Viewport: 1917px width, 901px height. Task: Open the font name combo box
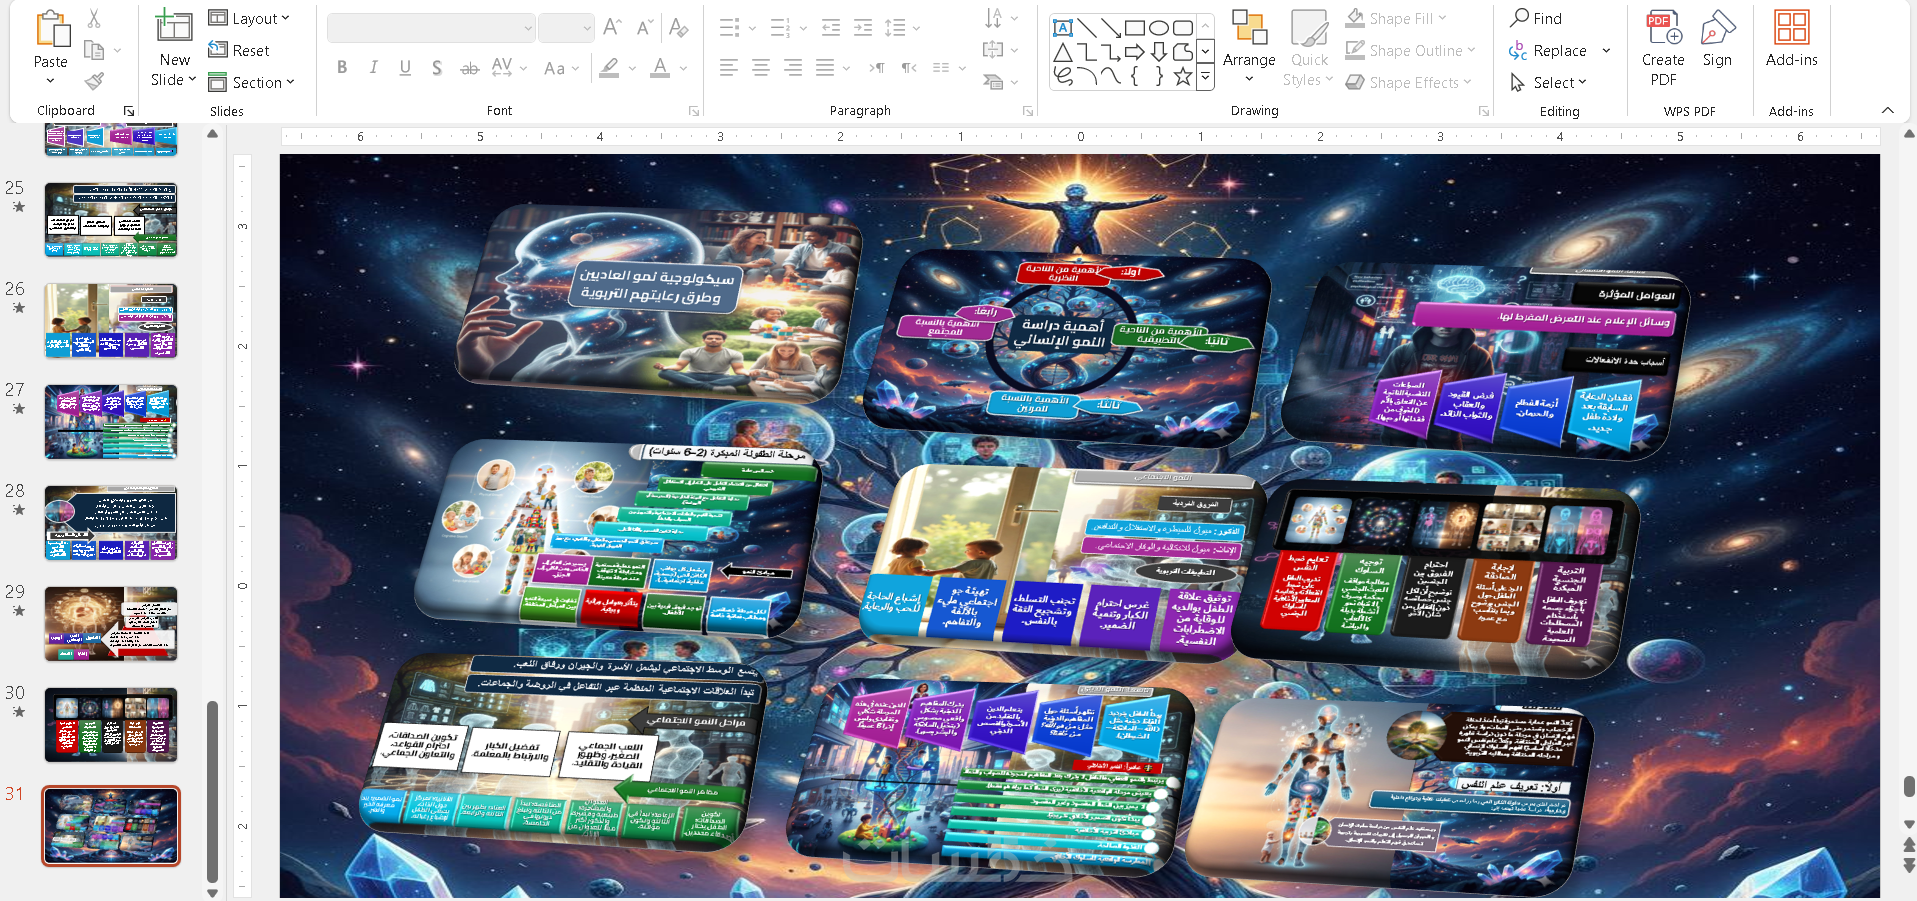431,28
